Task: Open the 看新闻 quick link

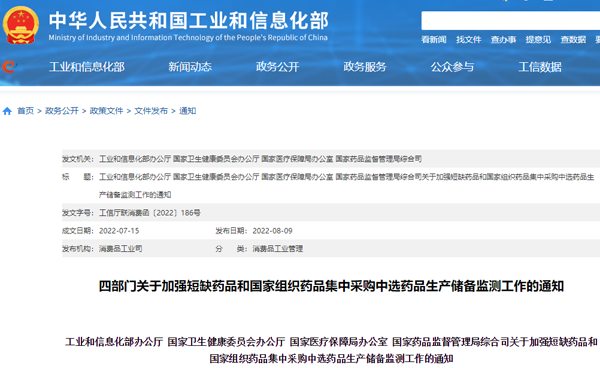Action: pyautogui.click(x=434, y=39)
